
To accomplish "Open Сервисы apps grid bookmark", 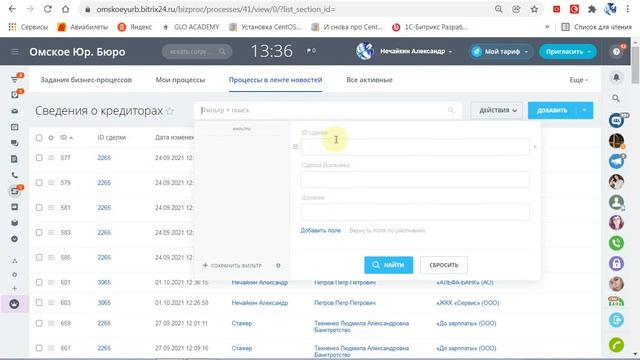I will click(x=28, y=27).
